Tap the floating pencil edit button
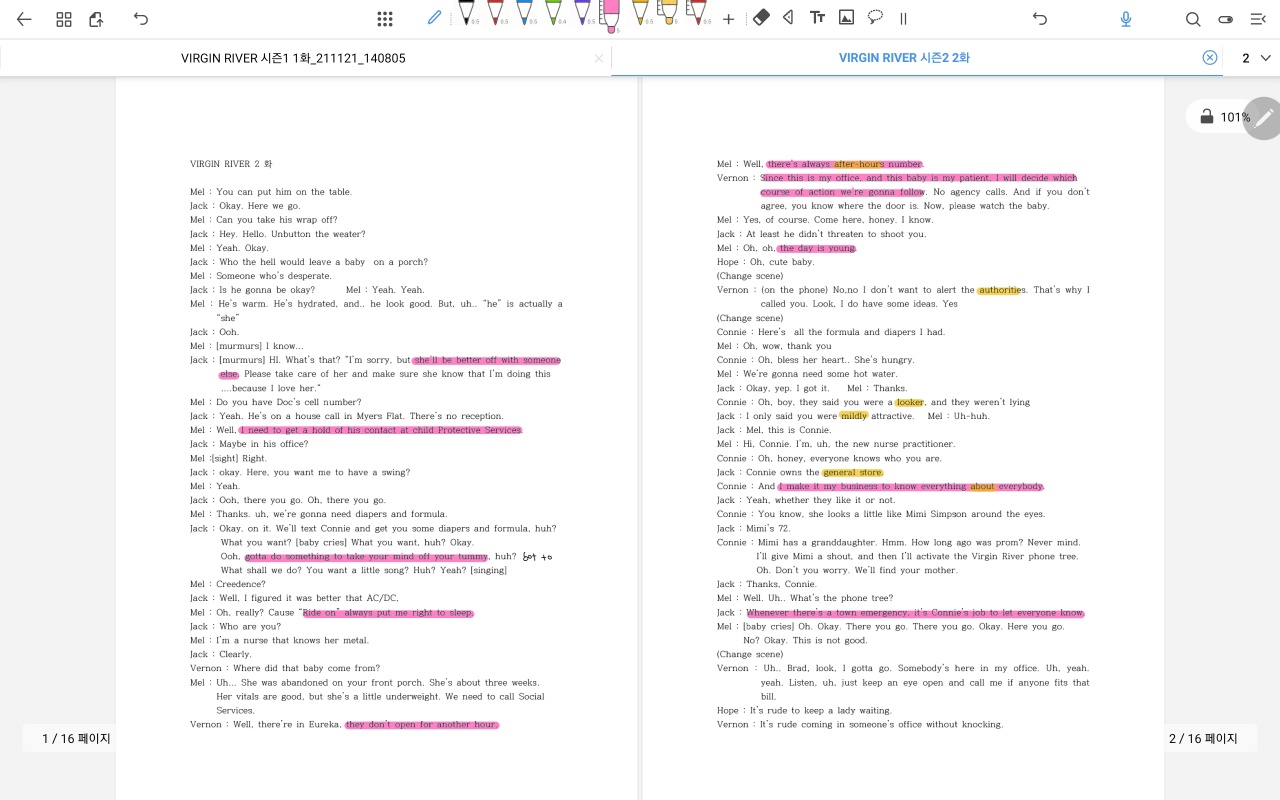Viewport: 1280px width, 800px height. 1263,118
